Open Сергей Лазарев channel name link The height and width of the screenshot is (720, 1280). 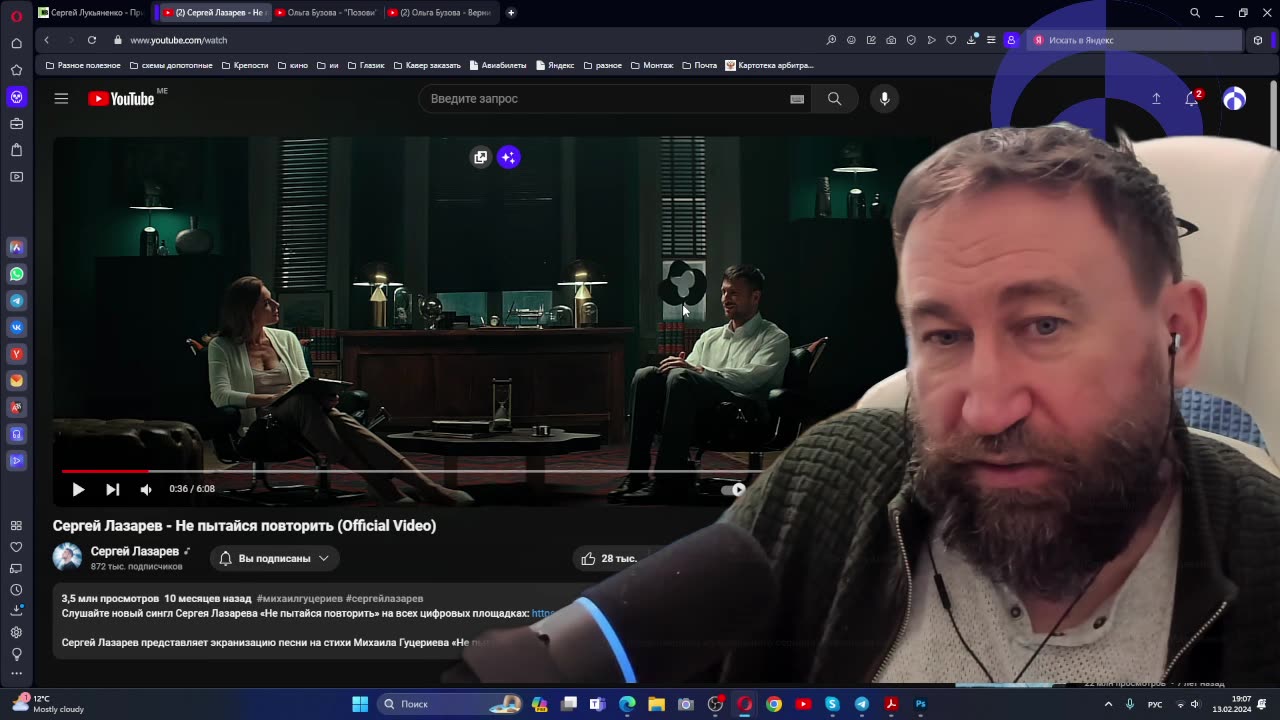(x=134, y=551)
